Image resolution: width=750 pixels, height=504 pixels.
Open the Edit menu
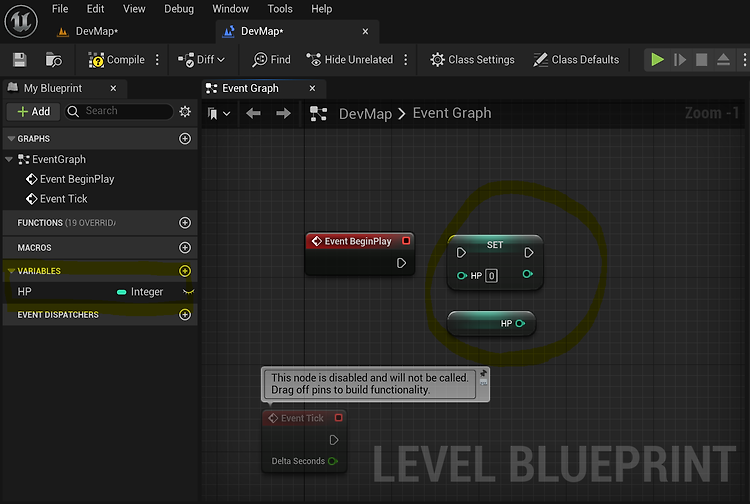95,9
